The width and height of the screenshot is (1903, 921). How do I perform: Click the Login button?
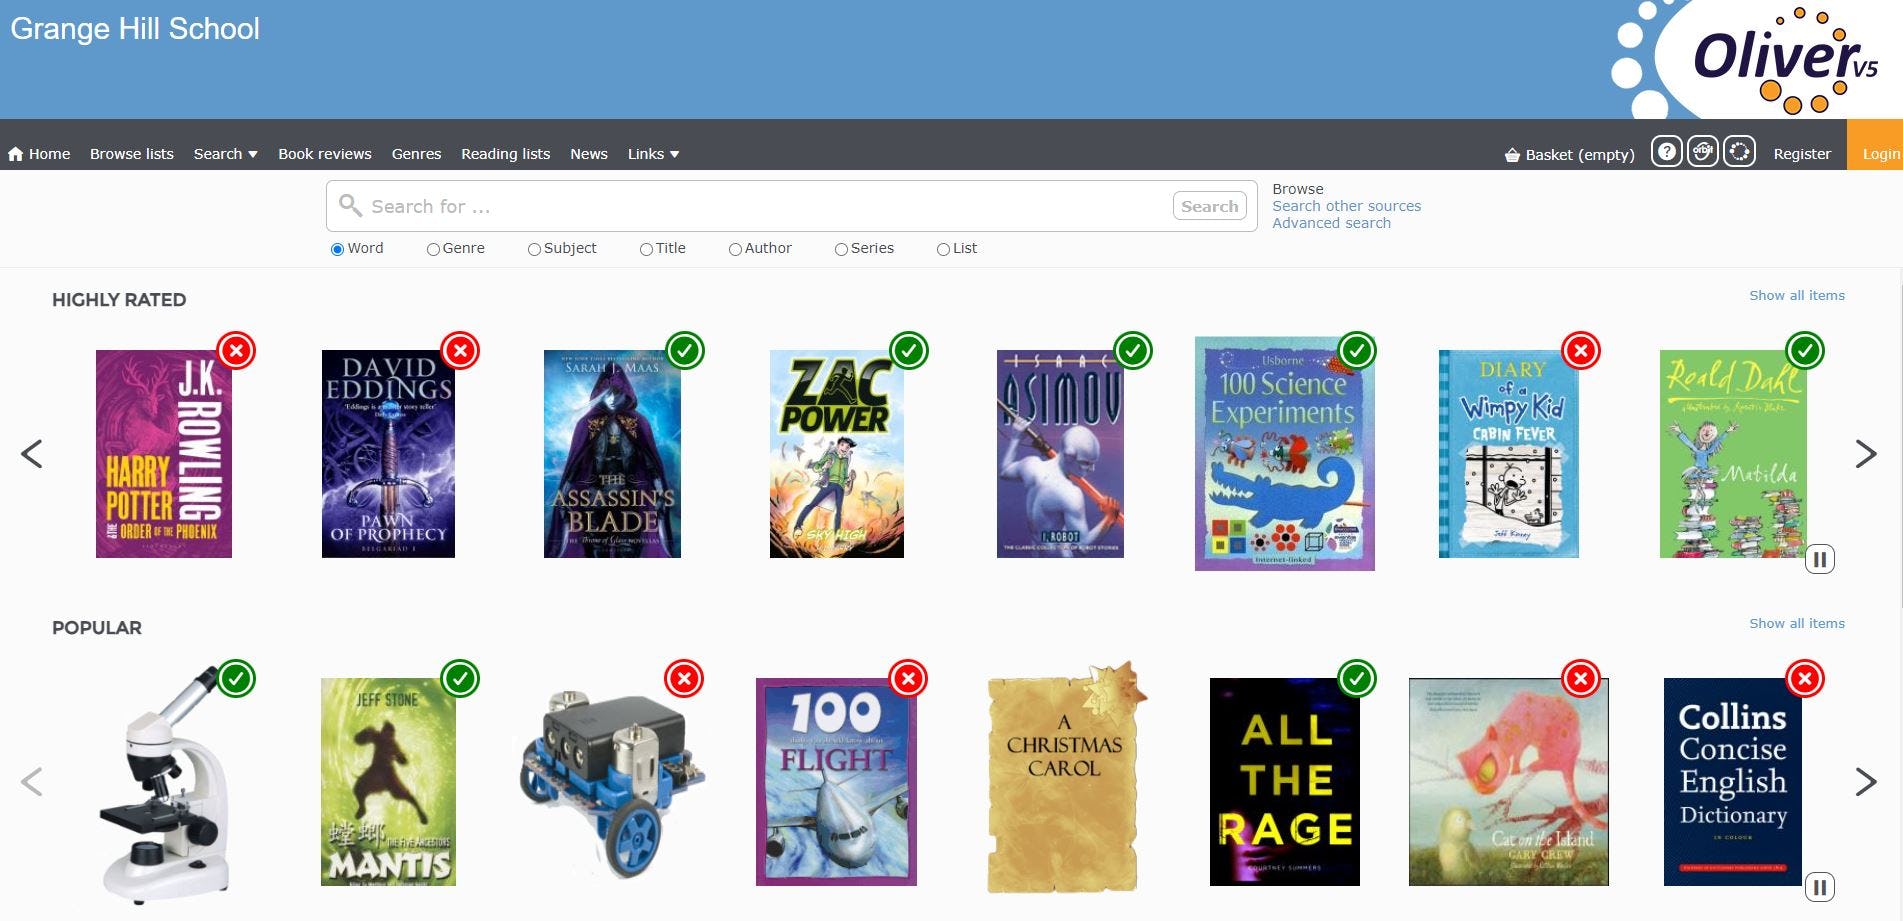pyautogui.click(x=1875, y=145)
